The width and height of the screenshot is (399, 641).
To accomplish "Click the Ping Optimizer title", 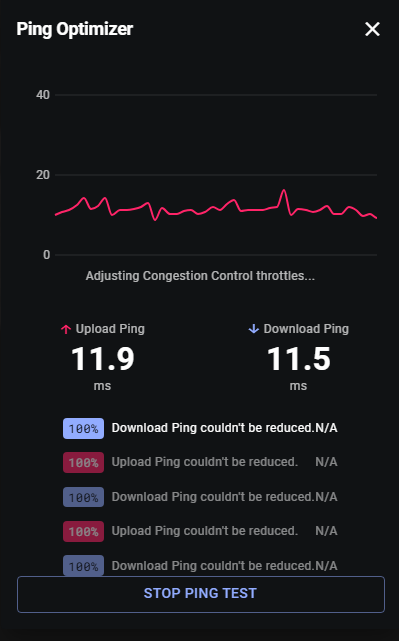I will pos(75,29).
